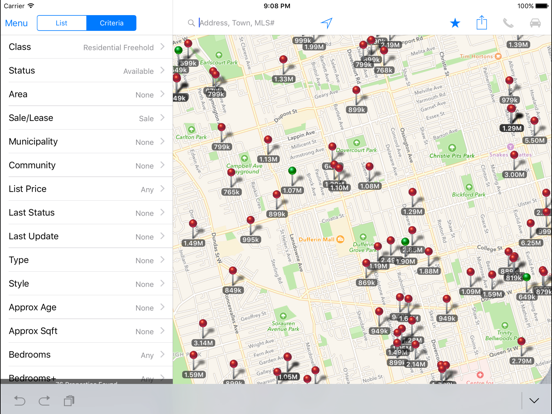Viewport: 552px width, 414px height.
Task: Tap the Tim Hortons map marker
Action: (498, 56)
